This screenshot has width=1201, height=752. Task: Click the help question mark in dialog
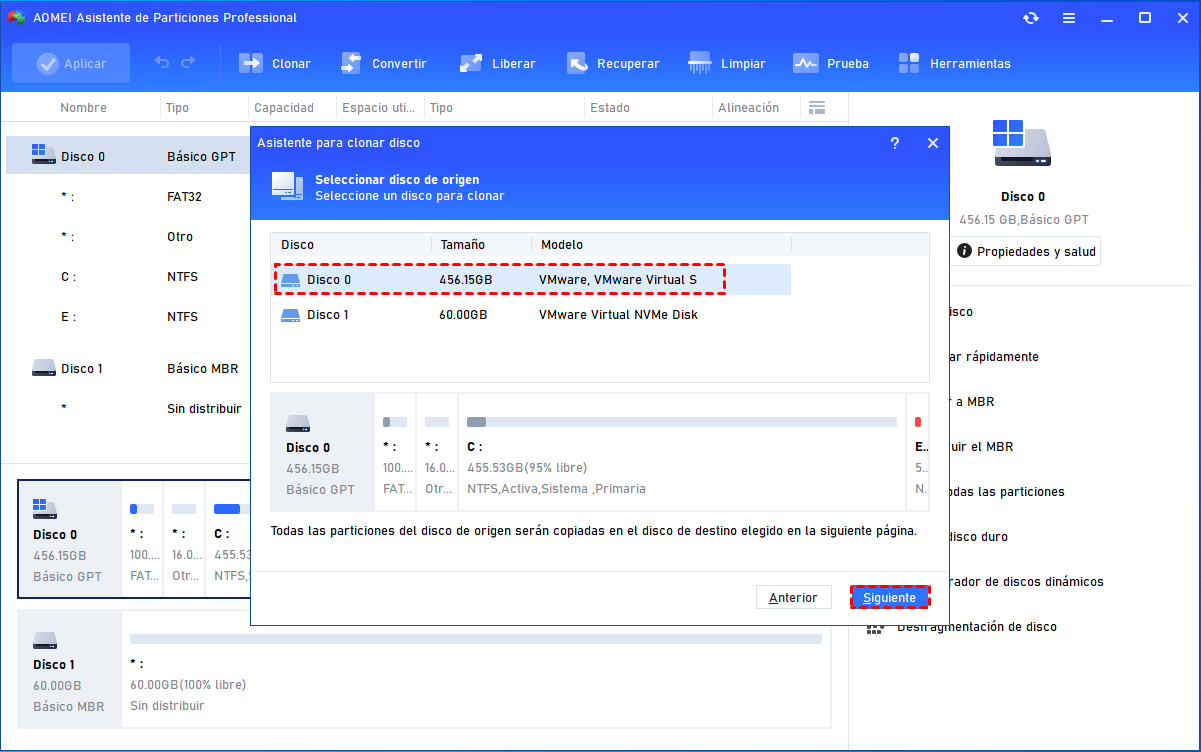pos(894,143)
